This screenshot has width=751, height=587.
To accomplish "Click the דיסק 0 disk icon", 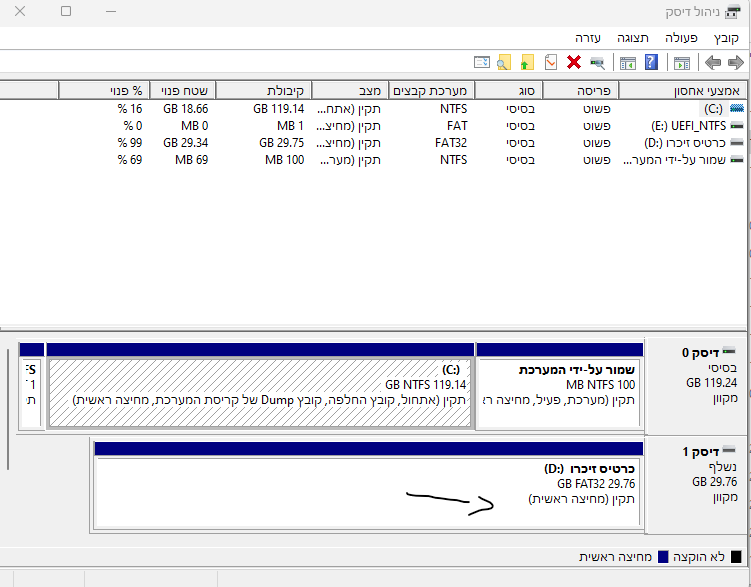I will coord(729,351).
